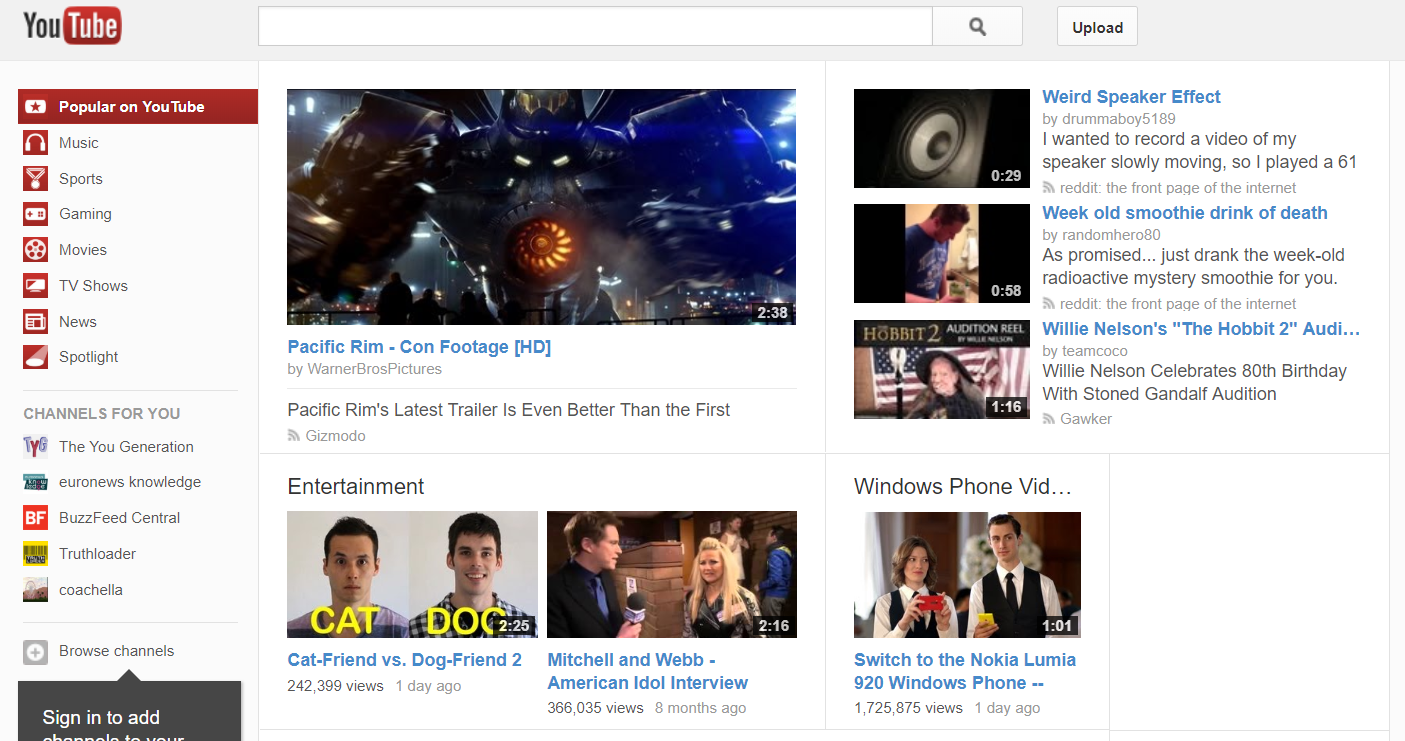This screenshot has height=741, width=1405.
Task: Open Week old smoothie drink of death title
Action: pos(1185,213)
